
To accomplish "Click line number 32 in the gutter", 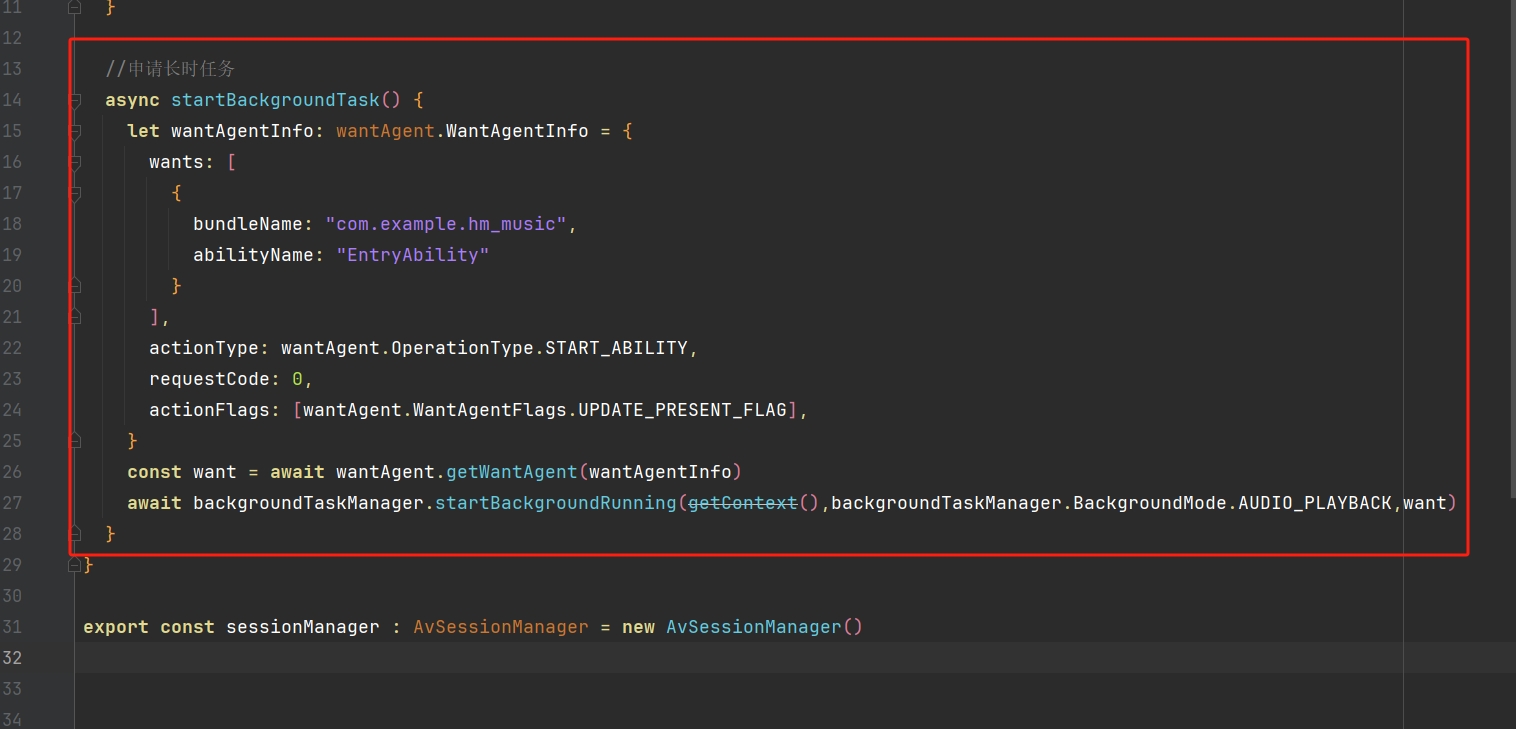I will coord(13,658).
